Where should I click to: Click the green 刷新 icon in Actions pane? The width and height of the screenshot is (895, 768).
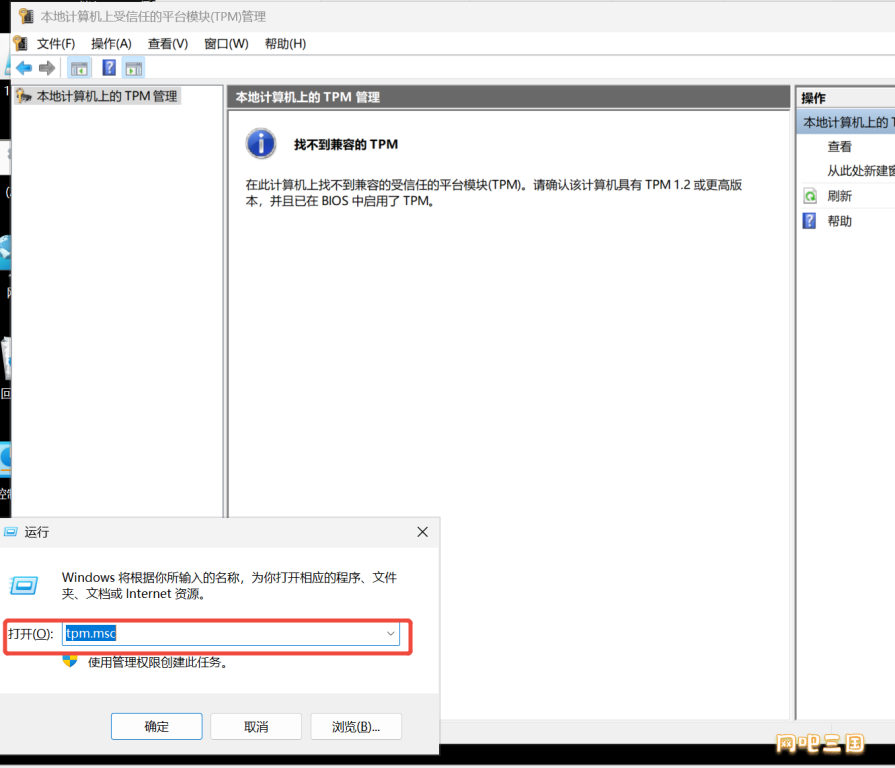pyautogui.click(x=809, y=196)
